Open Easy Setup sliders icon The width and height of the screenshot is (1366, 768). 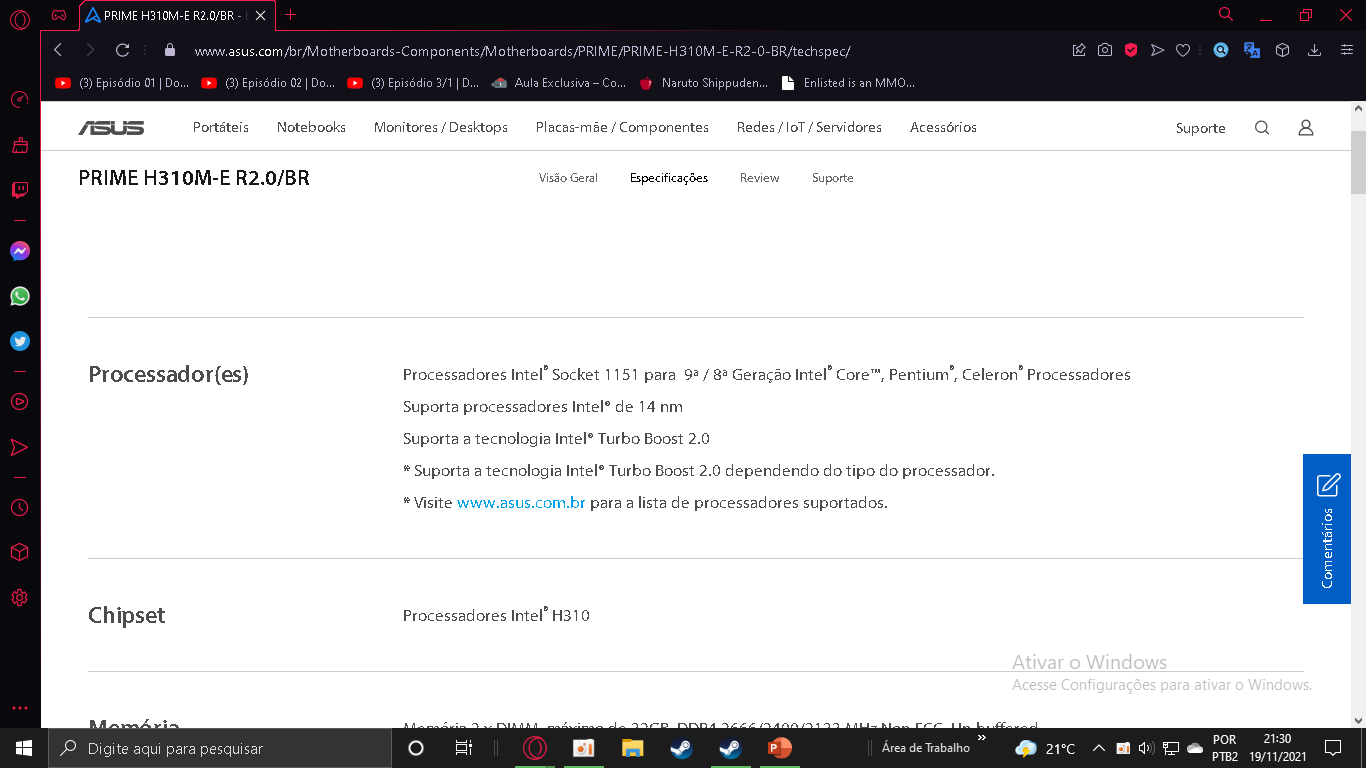pyautogui.click(x=1346, y=50)
